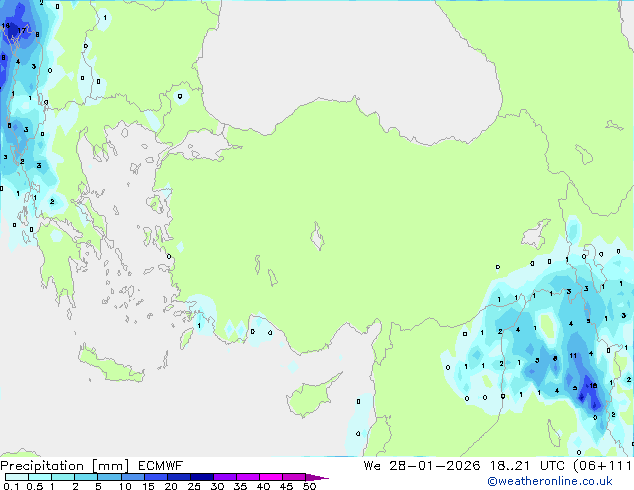Click legend scale label "40"
The height and width of the screenshot is (490, 634).
point(263,486)
